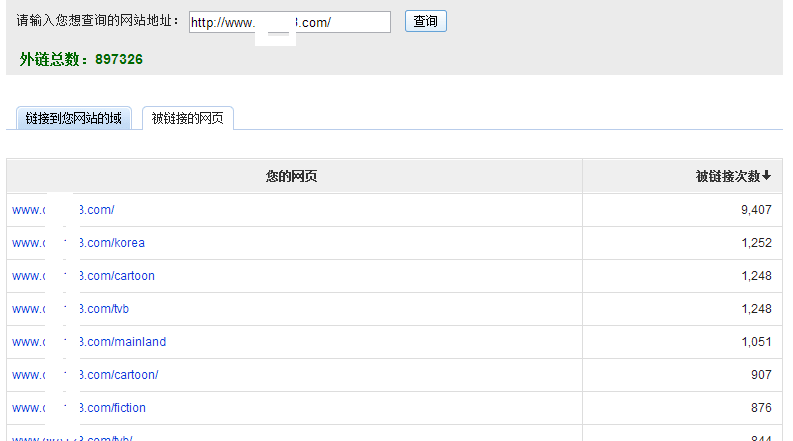793x441 pixels.
Task: Visit the /fiction page link
Action: click(79, 408)
